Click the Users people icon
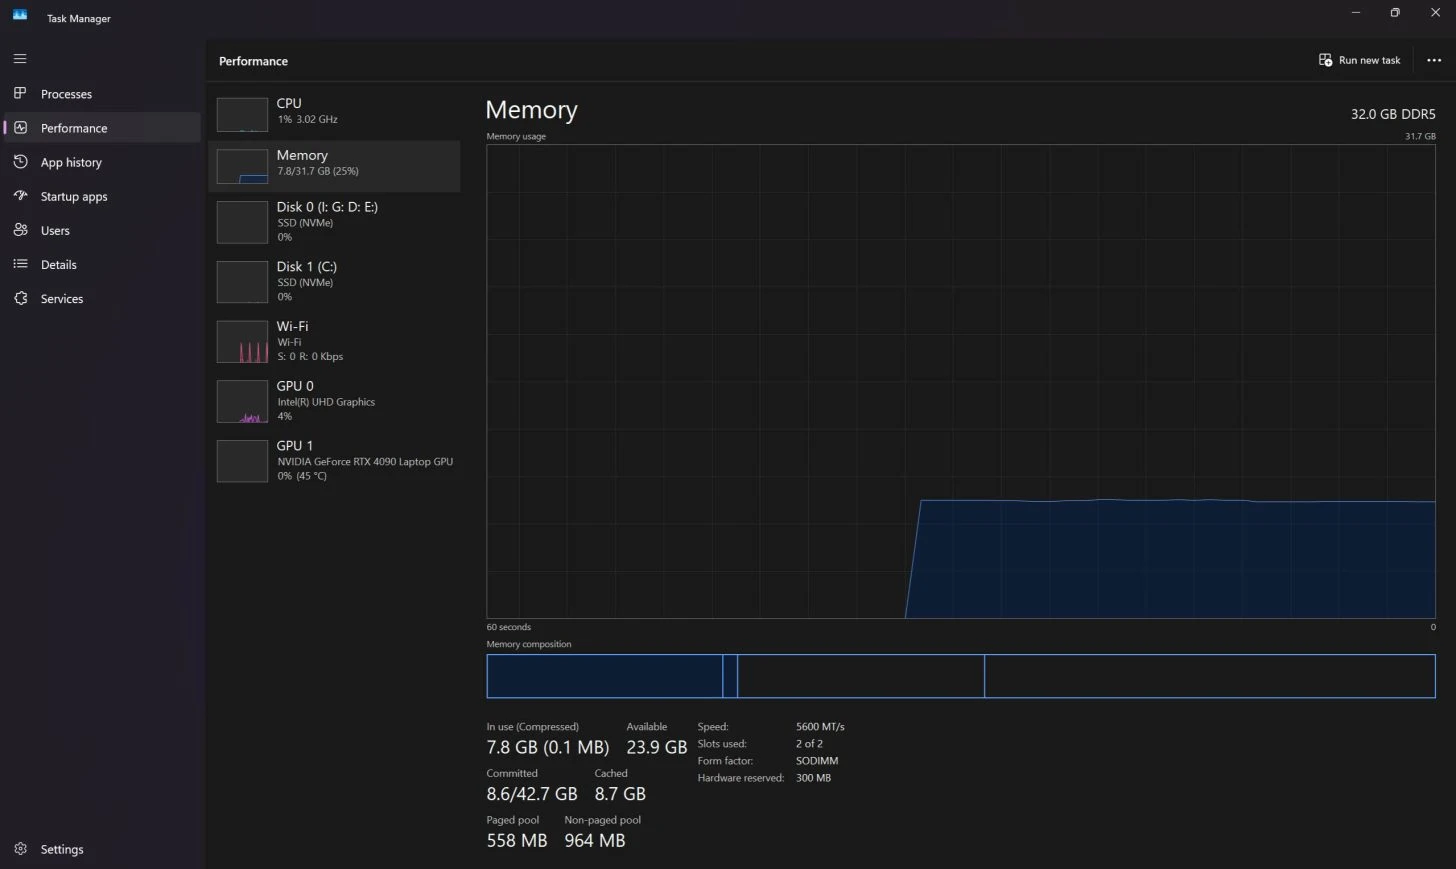The width and height of the screenshot is (1456, 869). 20,230
